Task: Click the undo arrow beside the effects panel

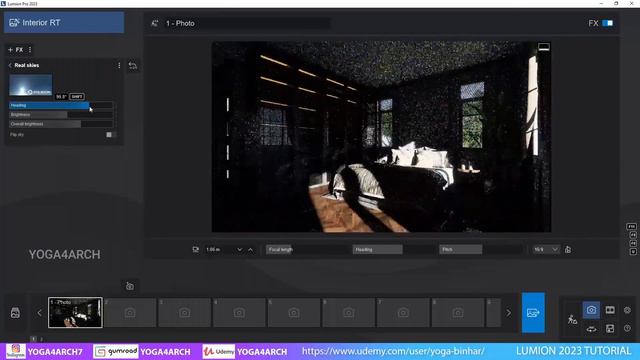Action: [x=133, y=65]
